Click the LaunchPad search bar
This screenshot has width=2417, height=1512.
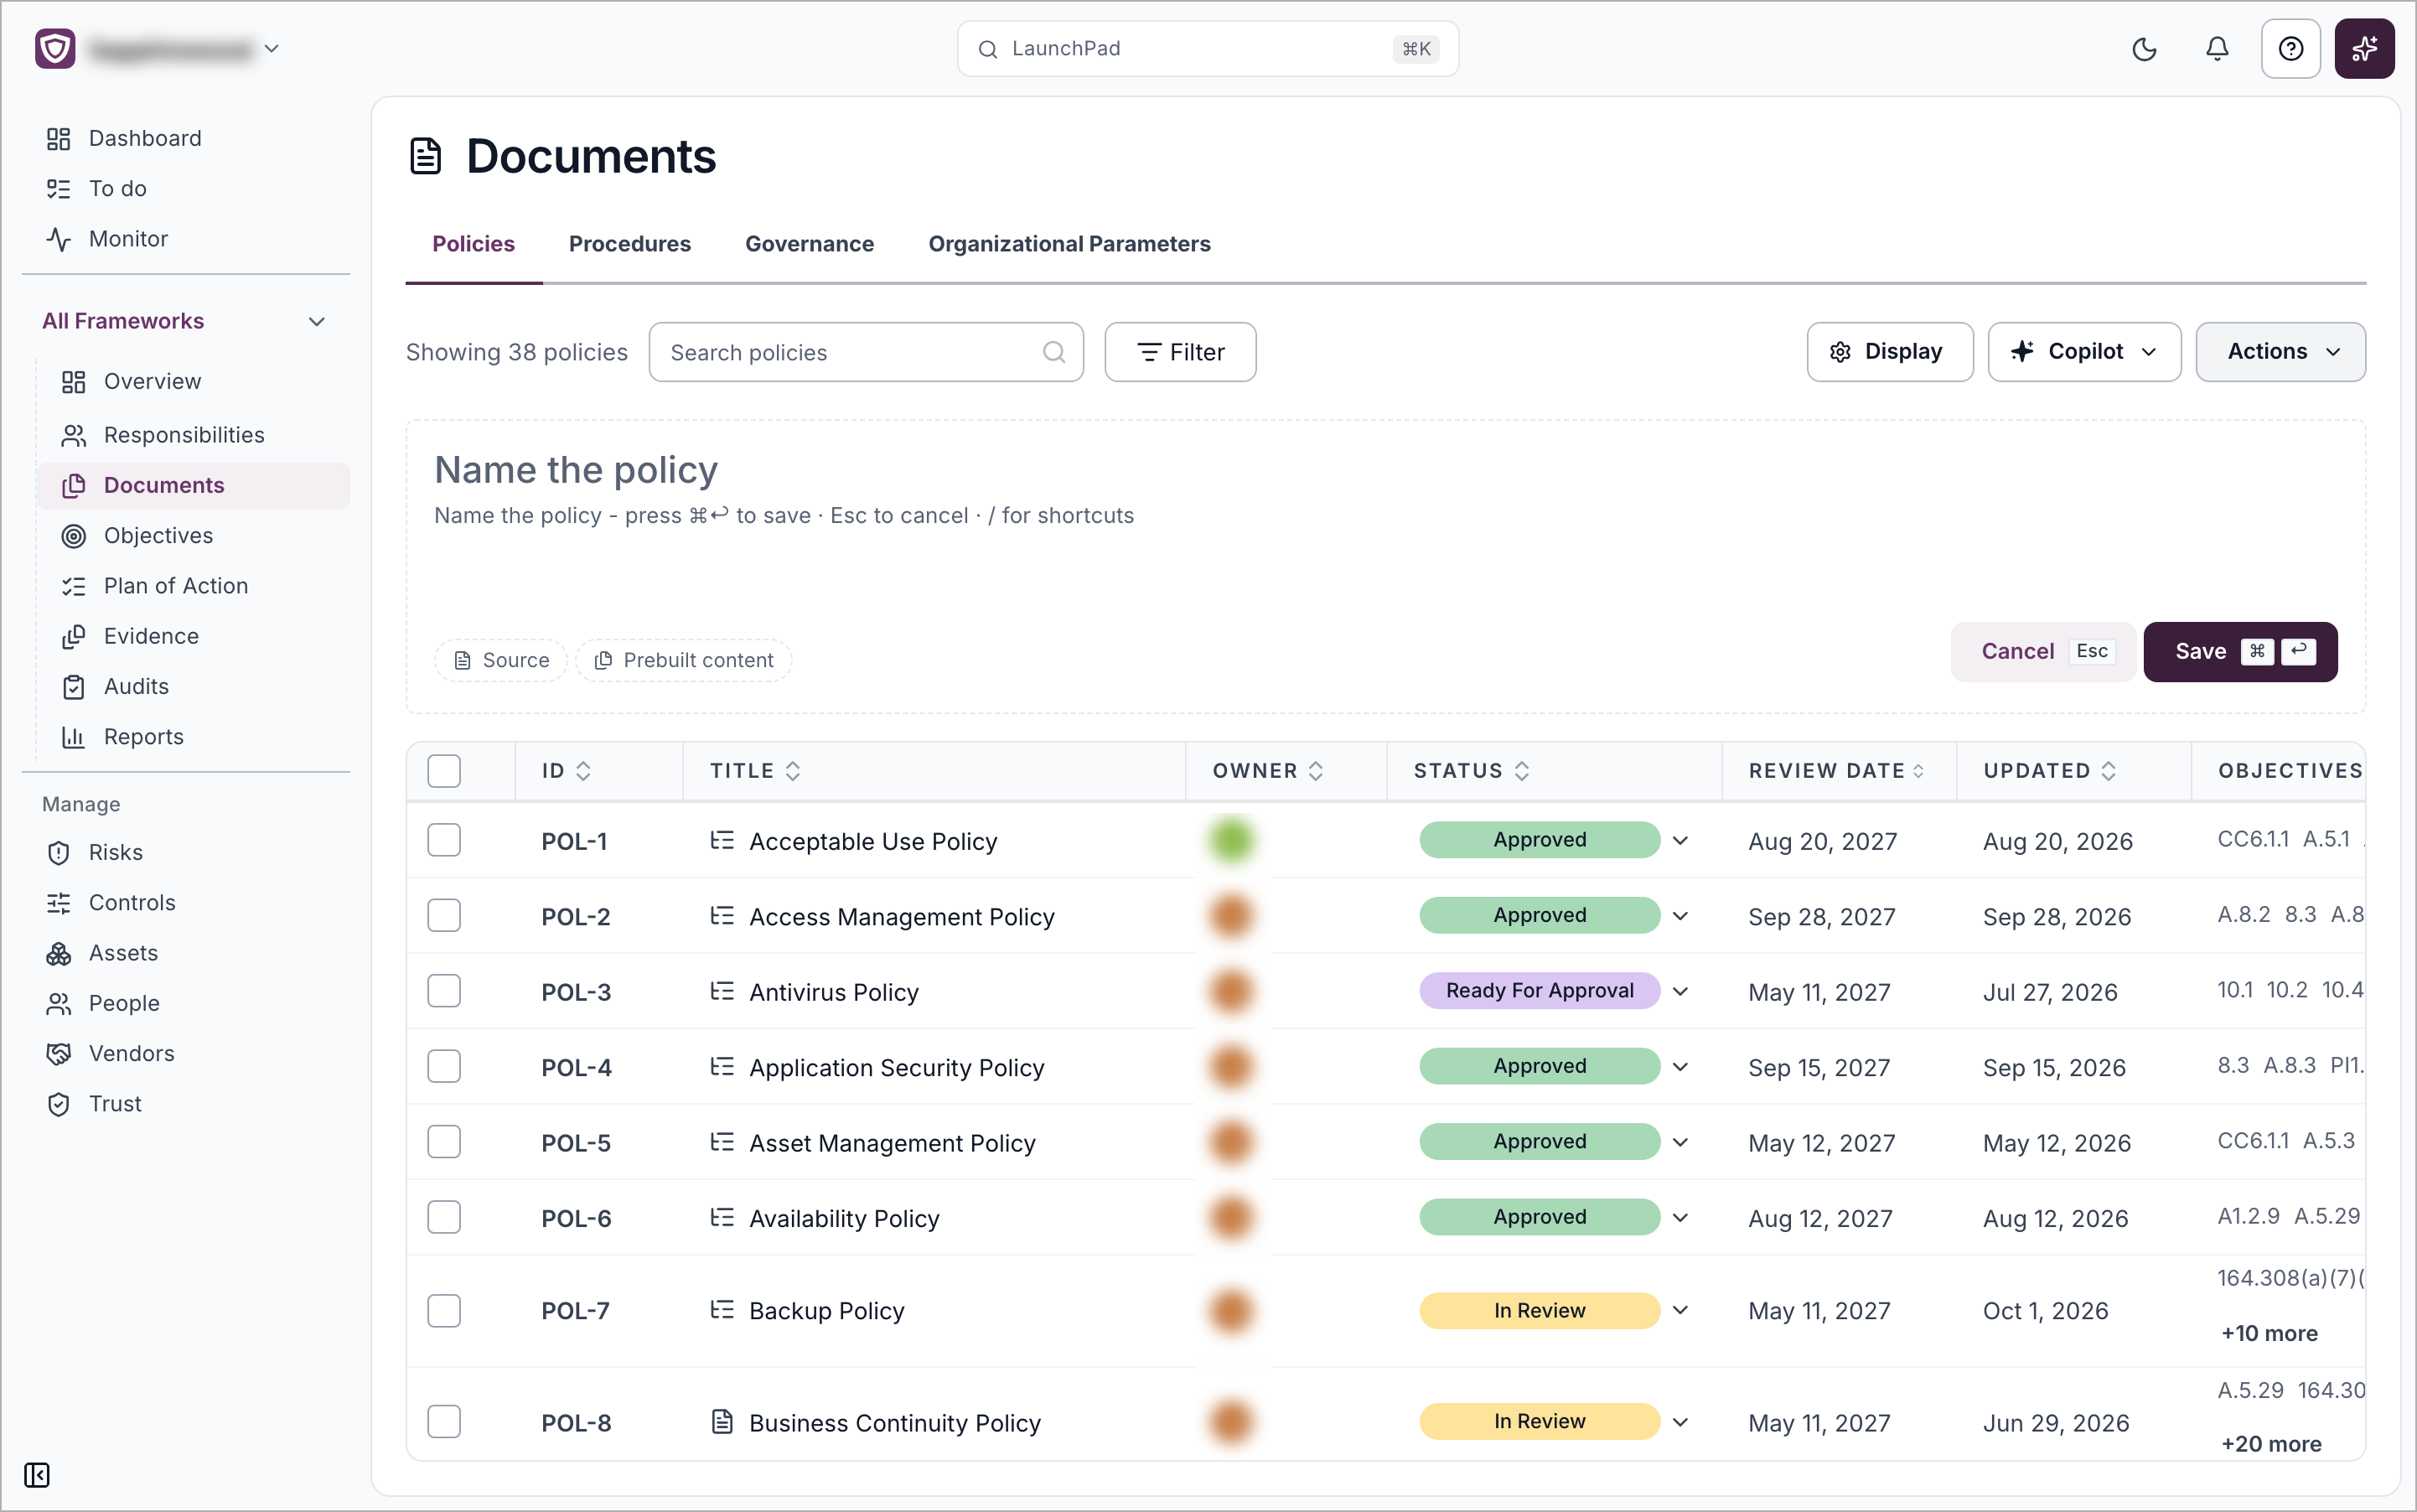point(1208,49)
